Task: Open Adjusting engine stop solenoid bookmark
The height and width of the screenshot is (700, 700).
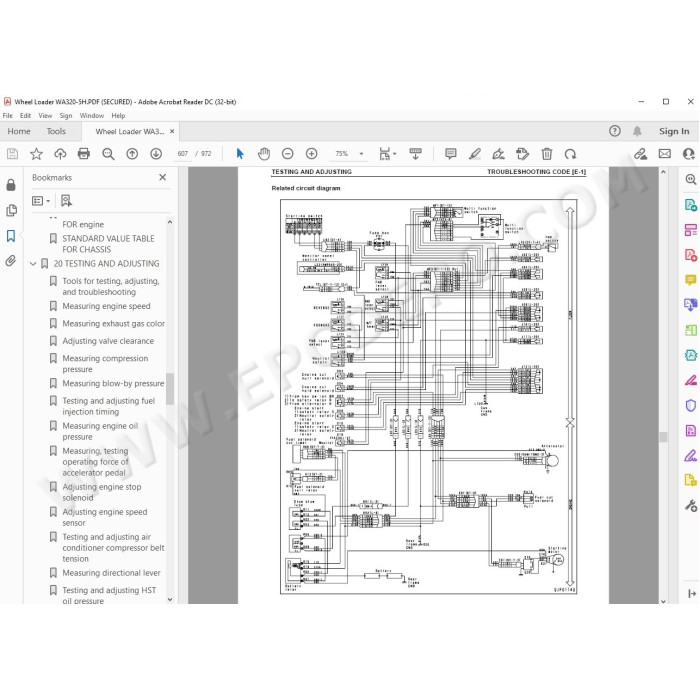Action: pyautogui.click(x=102, y=492)
